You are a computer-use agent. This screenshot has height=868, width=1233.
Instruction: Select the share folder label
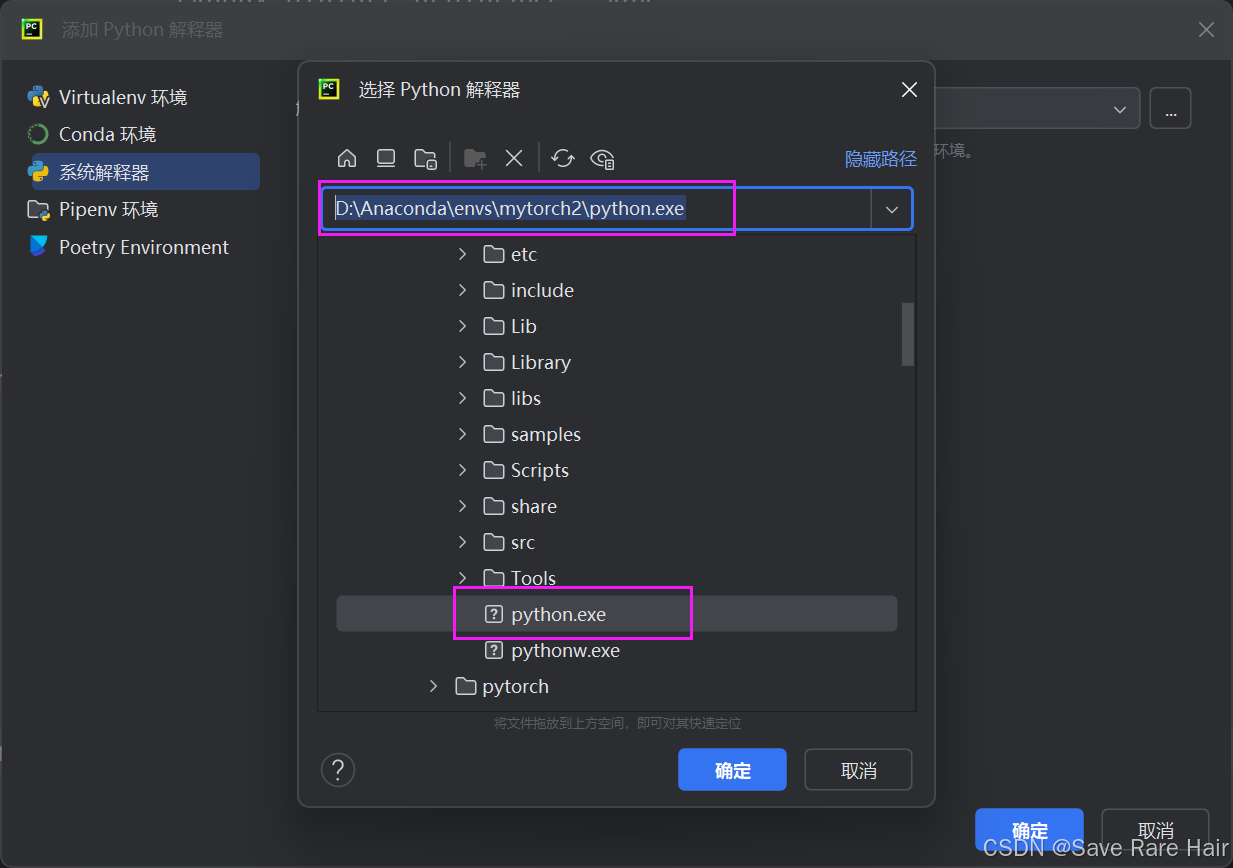pos(534,507)
